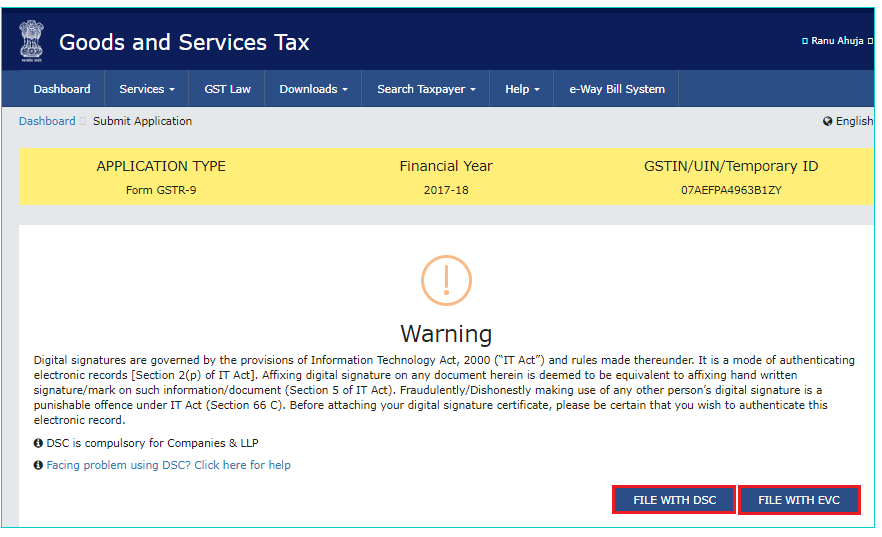This screenshot has height=537, width=882.
Task: Click the Warning heading
Action: (x=446, y=333)
